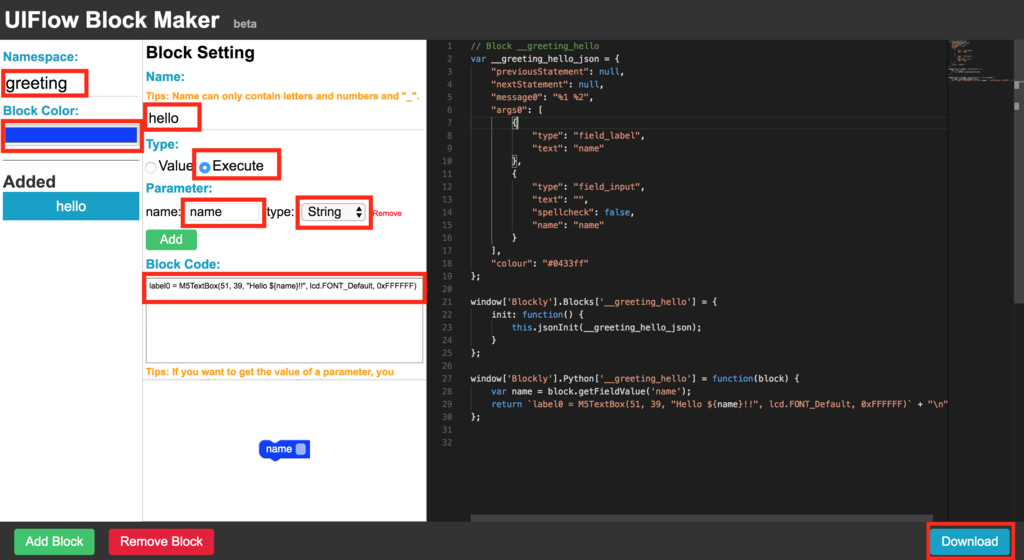This screenshot has width=1024, height=560.
Task: Click line number 20 in editor gutter
Action: [447, 289]
